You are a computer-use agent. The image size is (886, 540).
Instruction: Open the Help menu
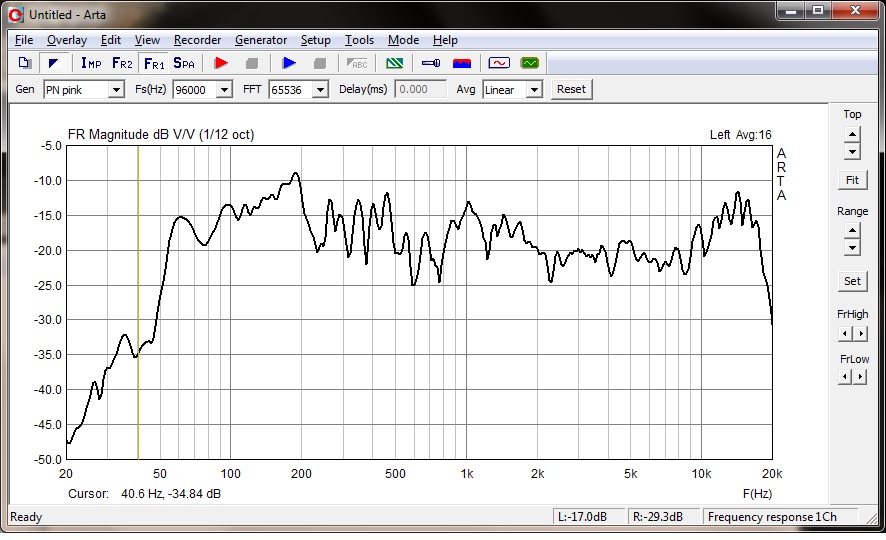[x=445, y=40]
